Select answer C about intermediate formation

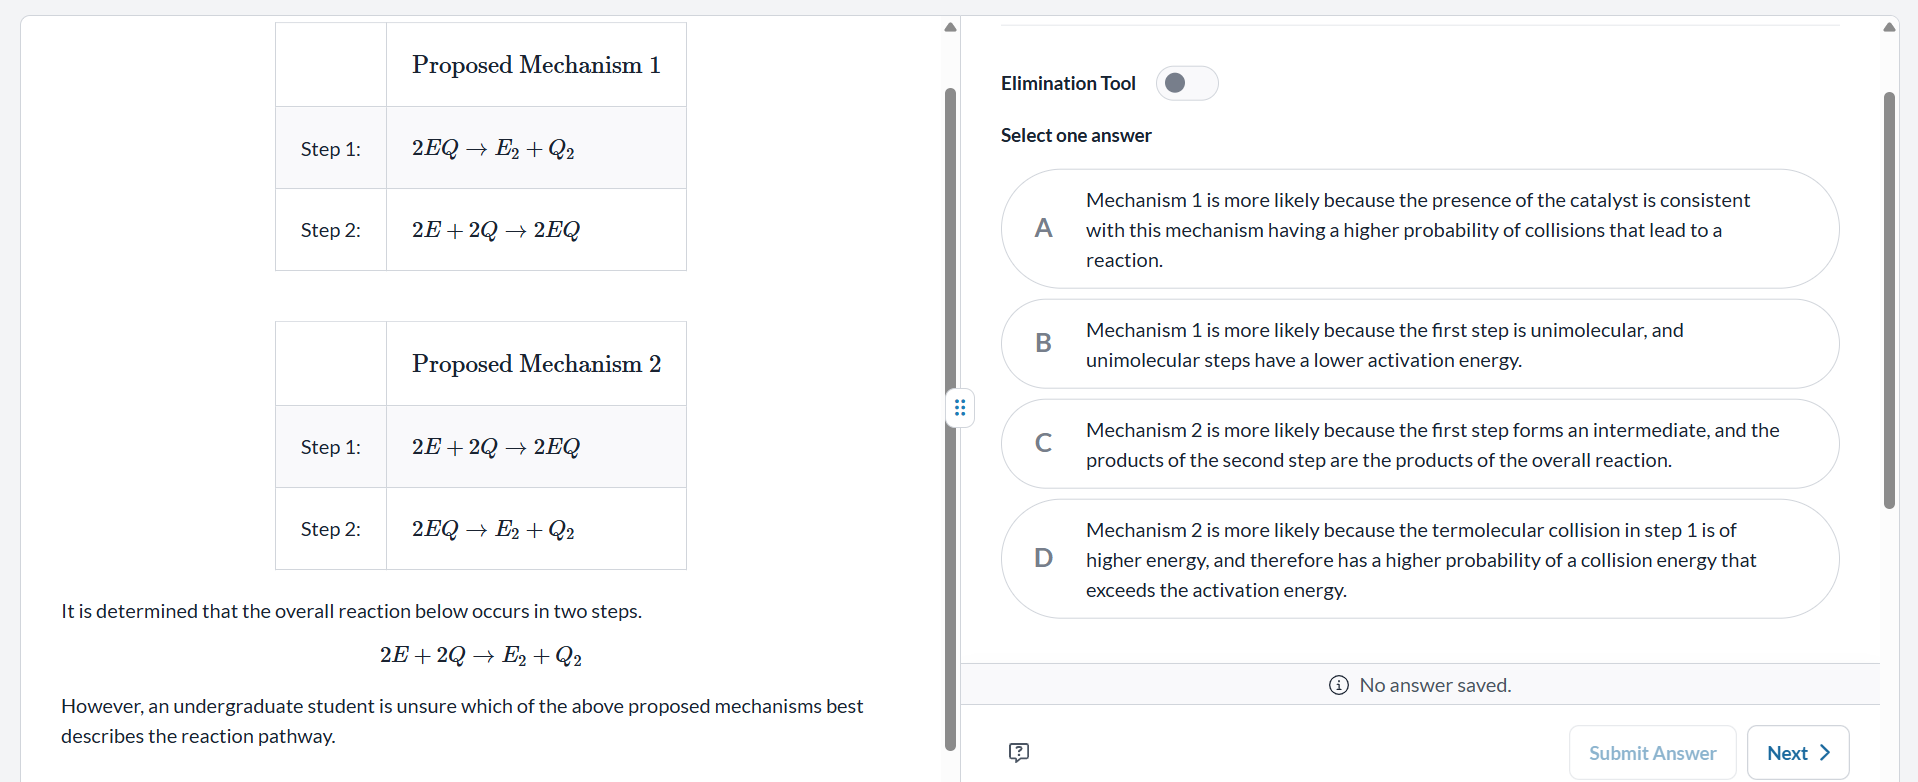pyautogui.click(x=1420, y=444)
